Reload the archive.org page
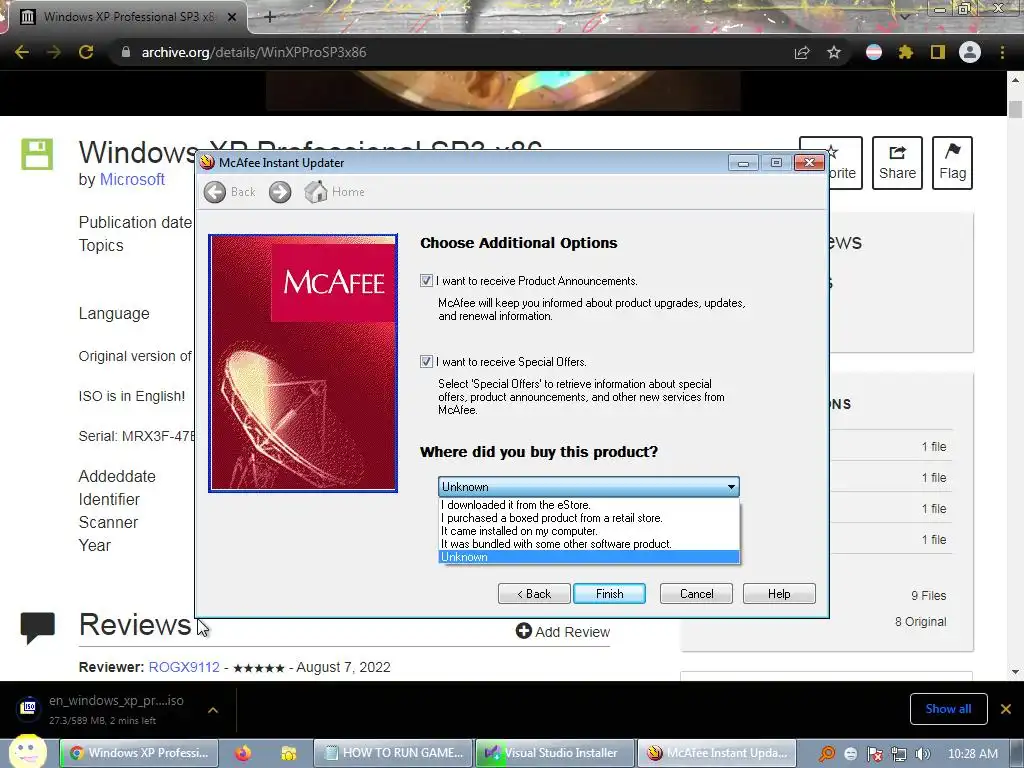Viewport: 1024px width, 768px height. (x=86, y=52)
